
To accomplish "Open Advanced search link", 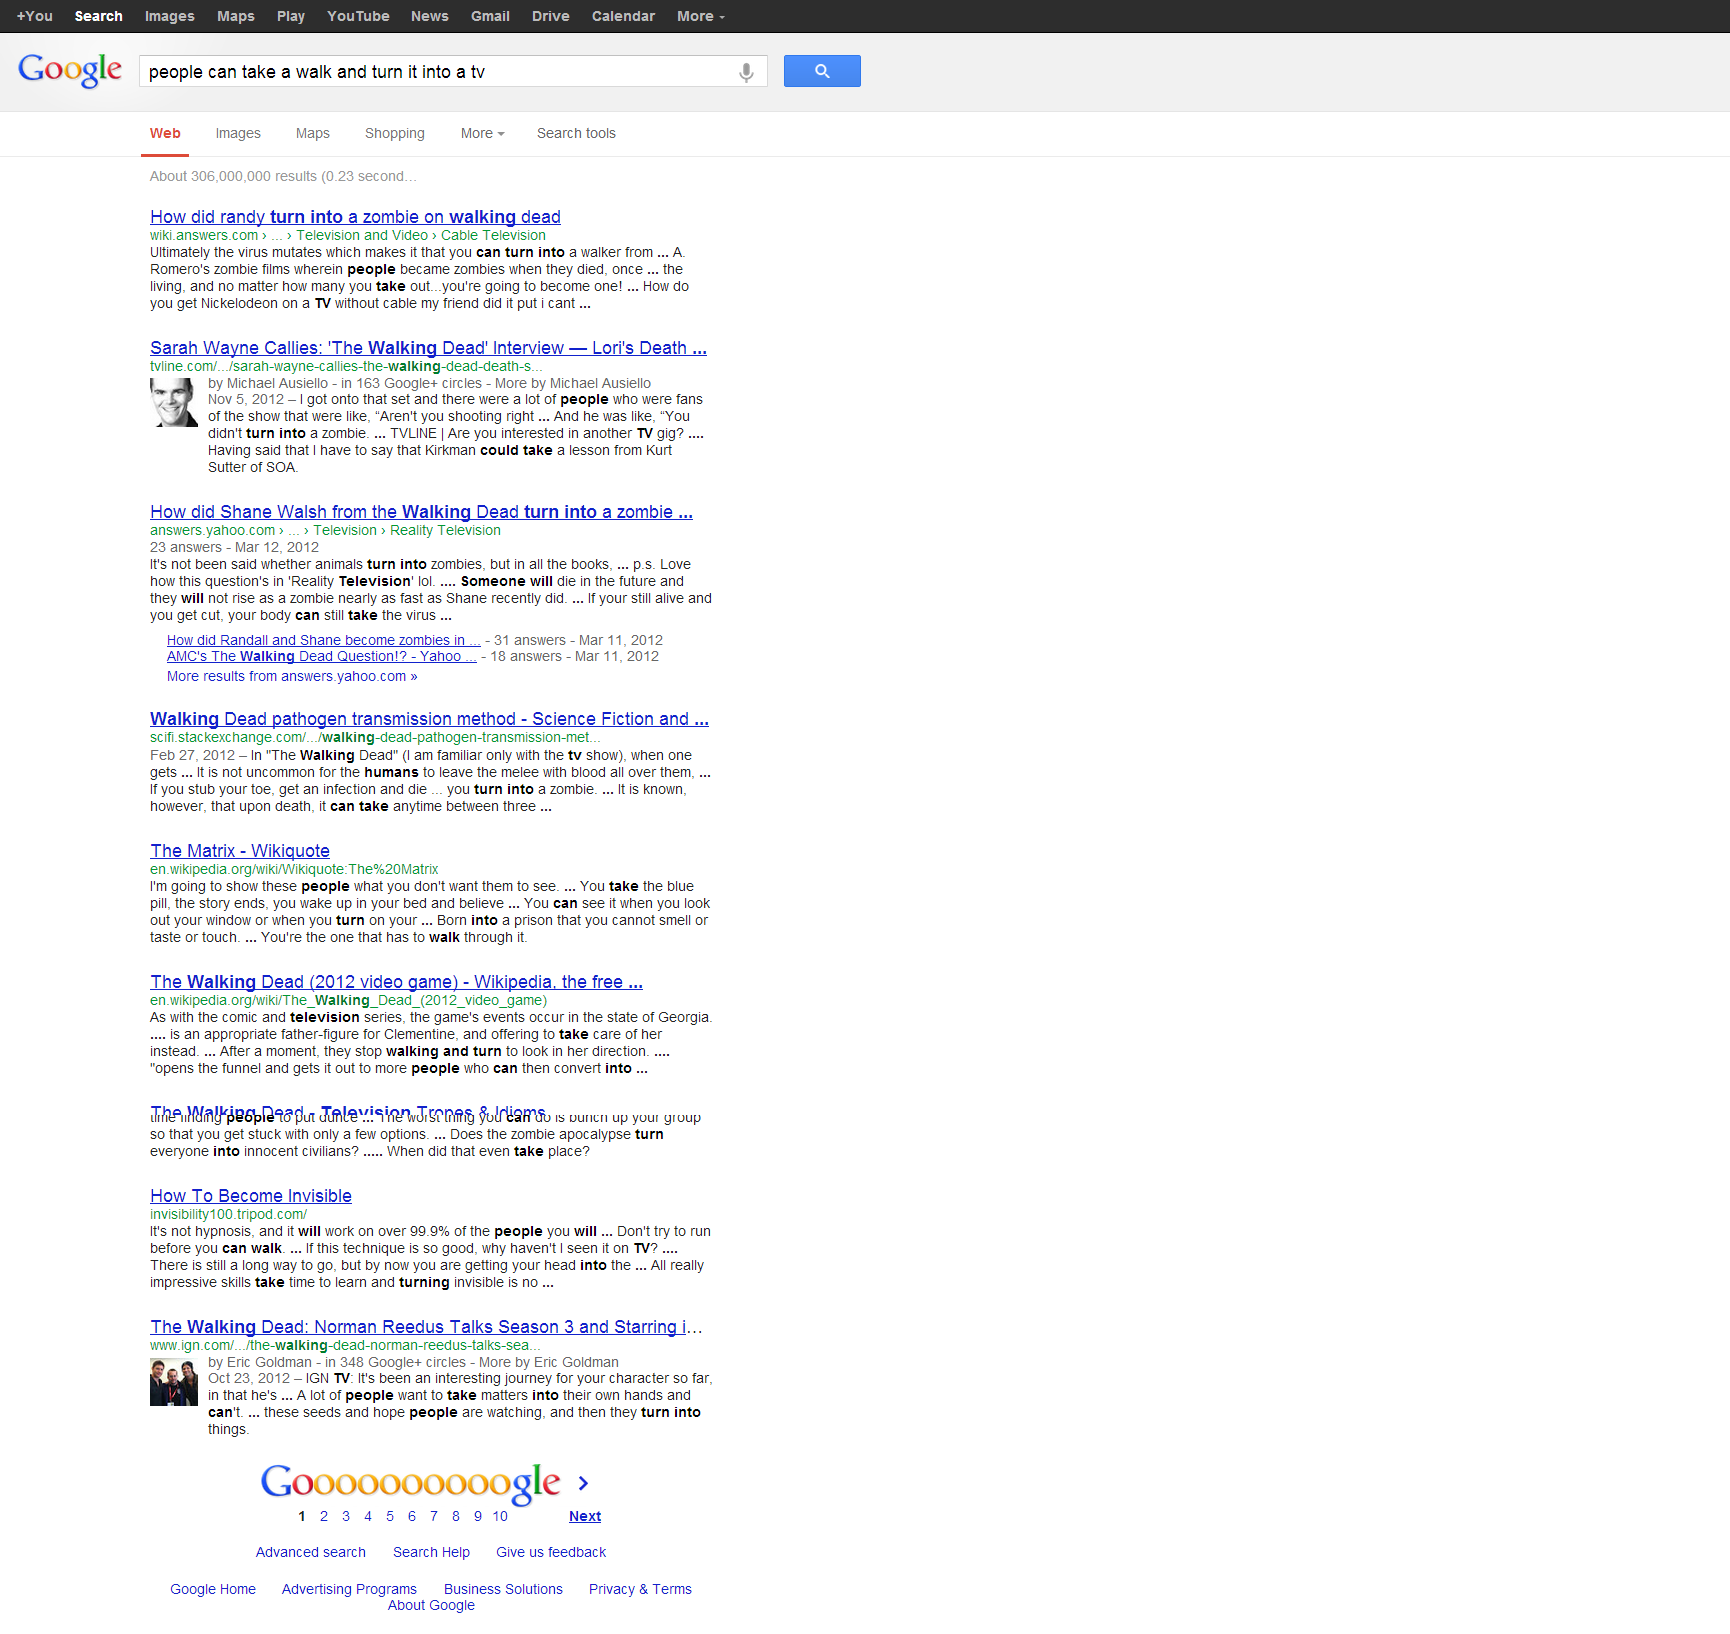I will click(x=311, y=1552).
